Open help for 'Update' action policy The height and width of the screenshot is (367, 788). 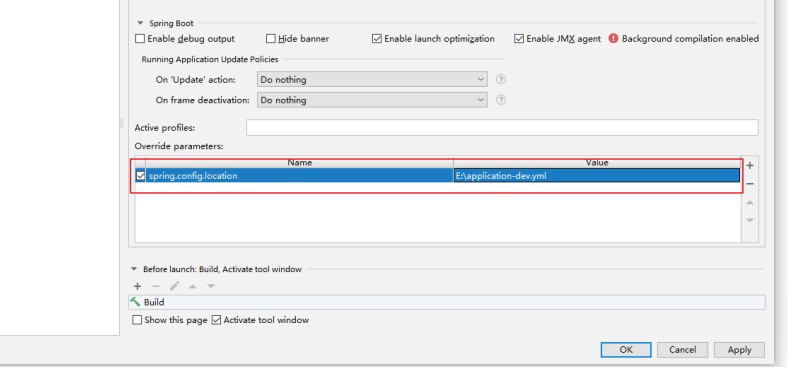coord(501,79)
